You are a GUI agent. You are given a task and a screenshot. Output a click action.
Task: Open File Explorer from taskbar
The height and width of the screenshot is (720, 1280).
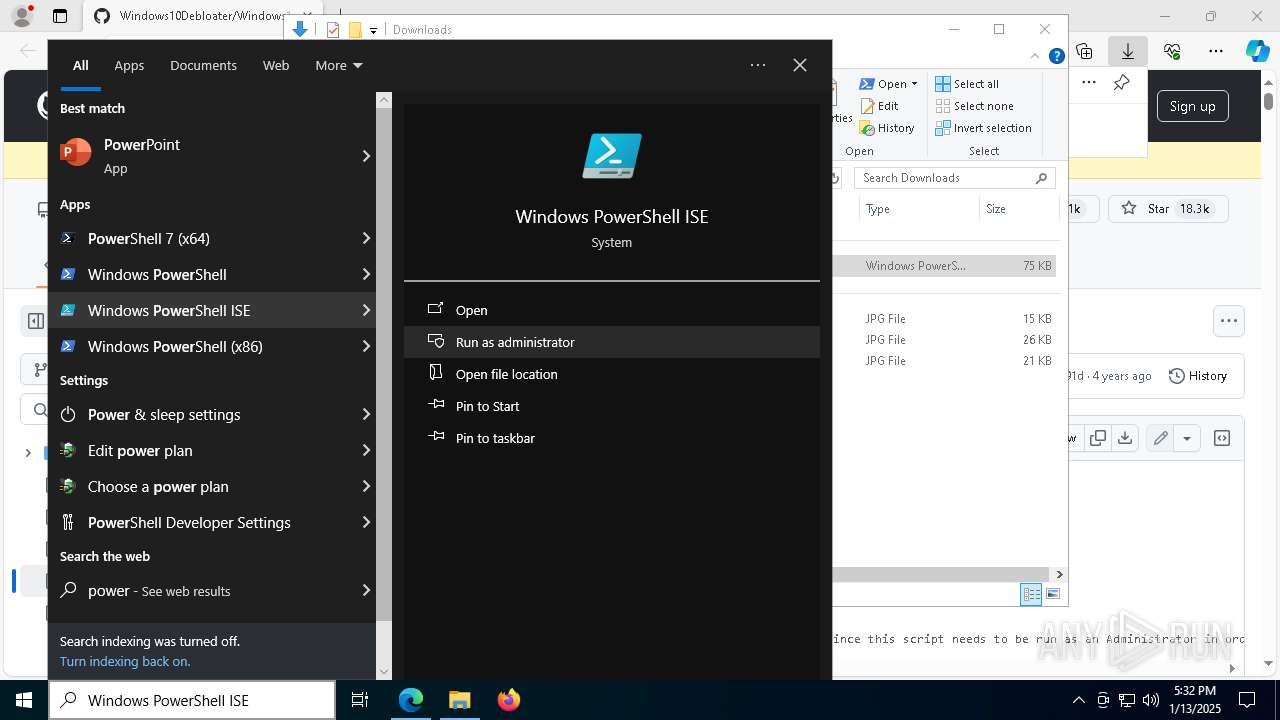(x=459, y=700)
